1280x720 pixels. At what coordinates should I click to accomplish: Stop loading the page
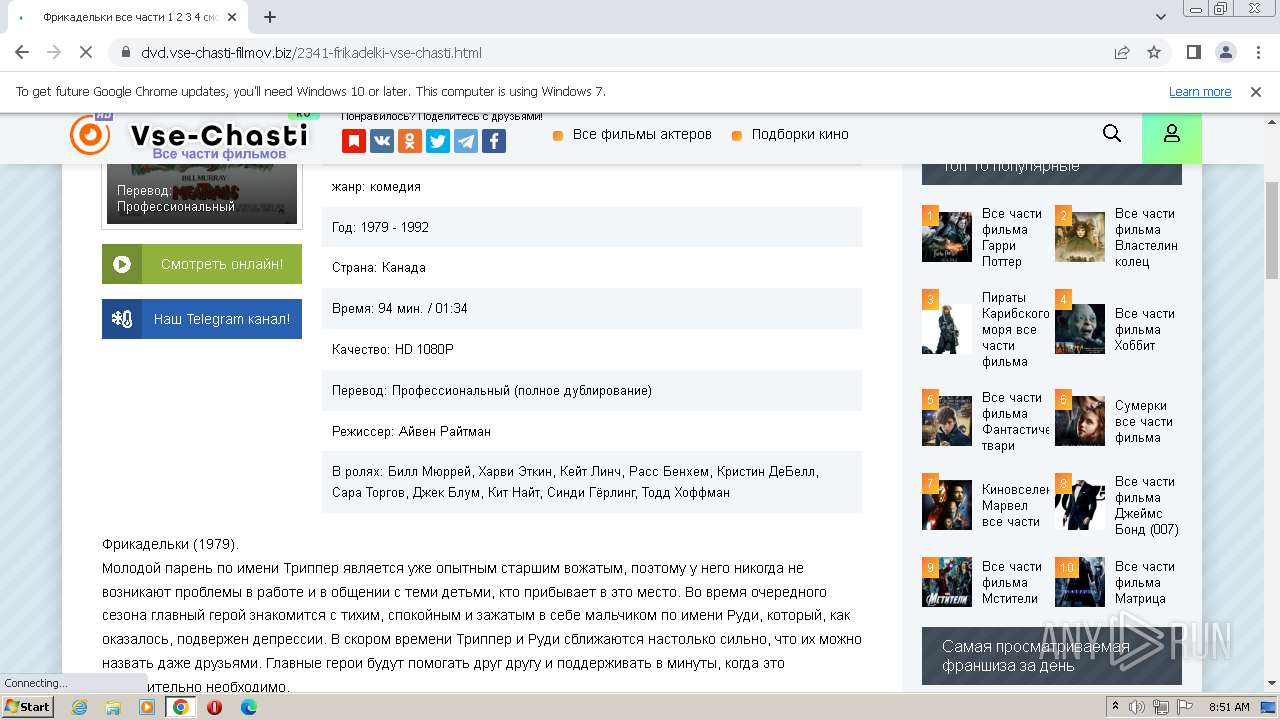pyautogui.click(x=84, y=52)
